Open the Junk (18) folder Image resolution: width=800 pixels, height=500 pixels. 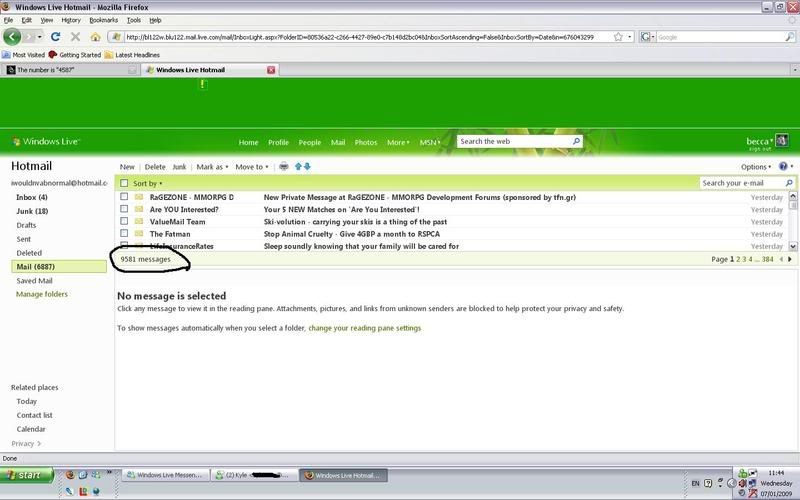pyautogui.click(x=32, y=212)
